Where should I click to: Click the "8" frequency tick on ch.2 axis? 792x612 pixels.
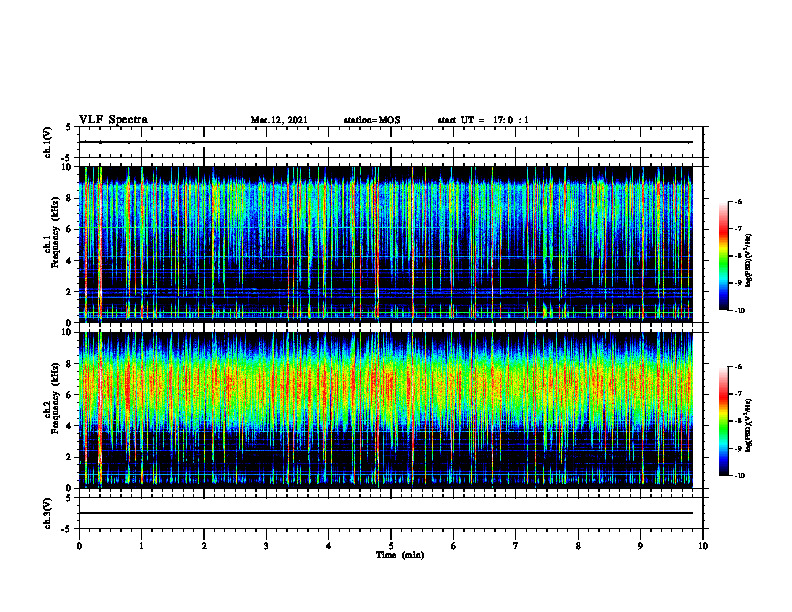tap(71, 364)
